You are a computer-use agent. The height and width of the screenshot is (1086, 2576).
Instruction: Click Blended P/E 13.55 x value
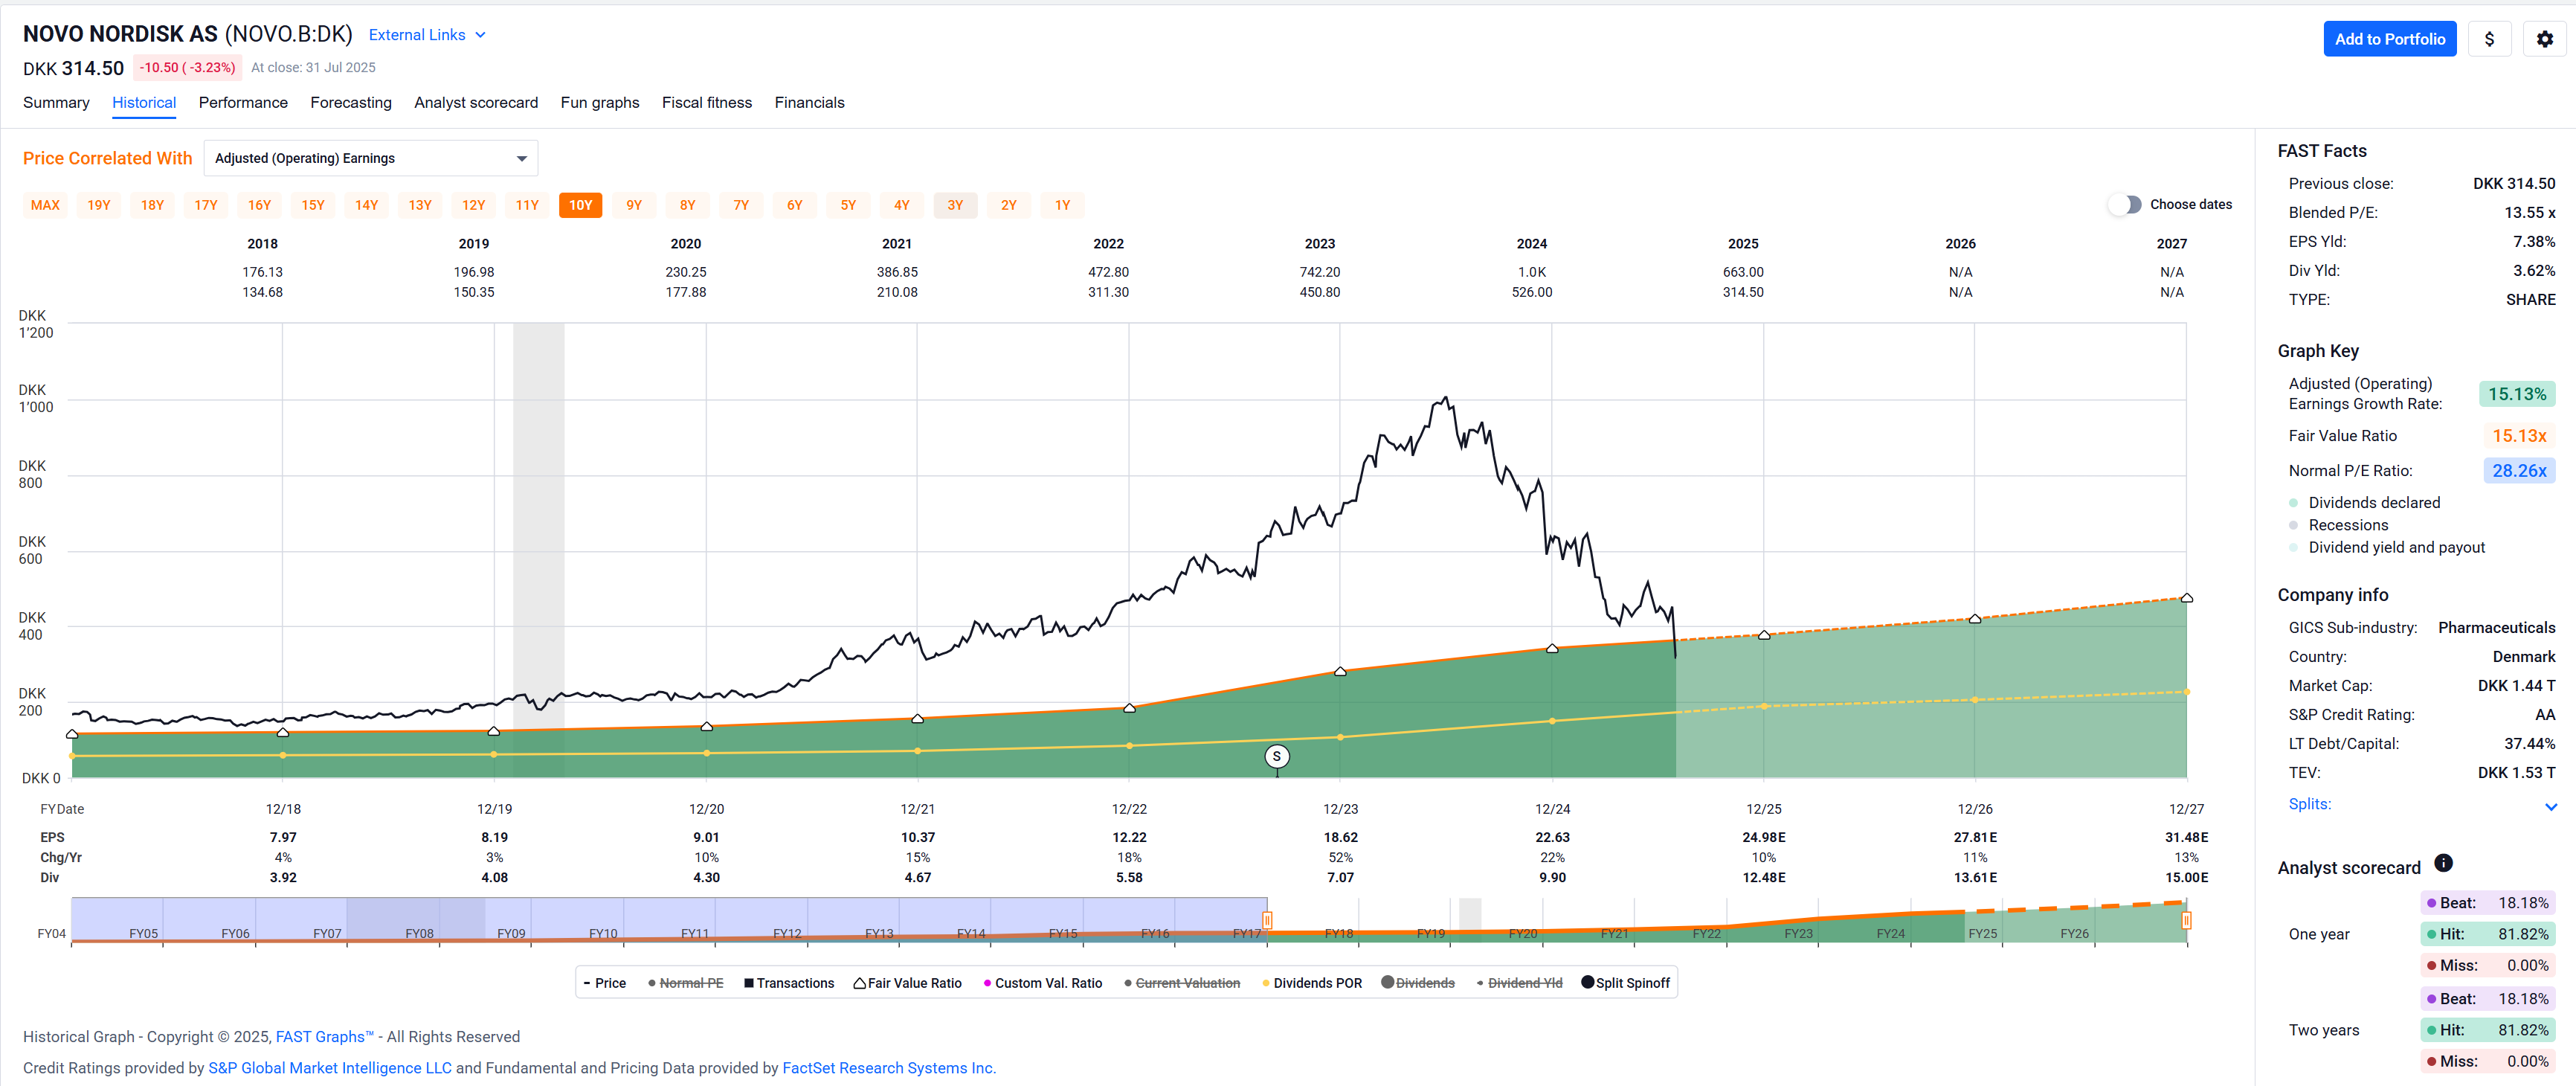(2529, 212)
